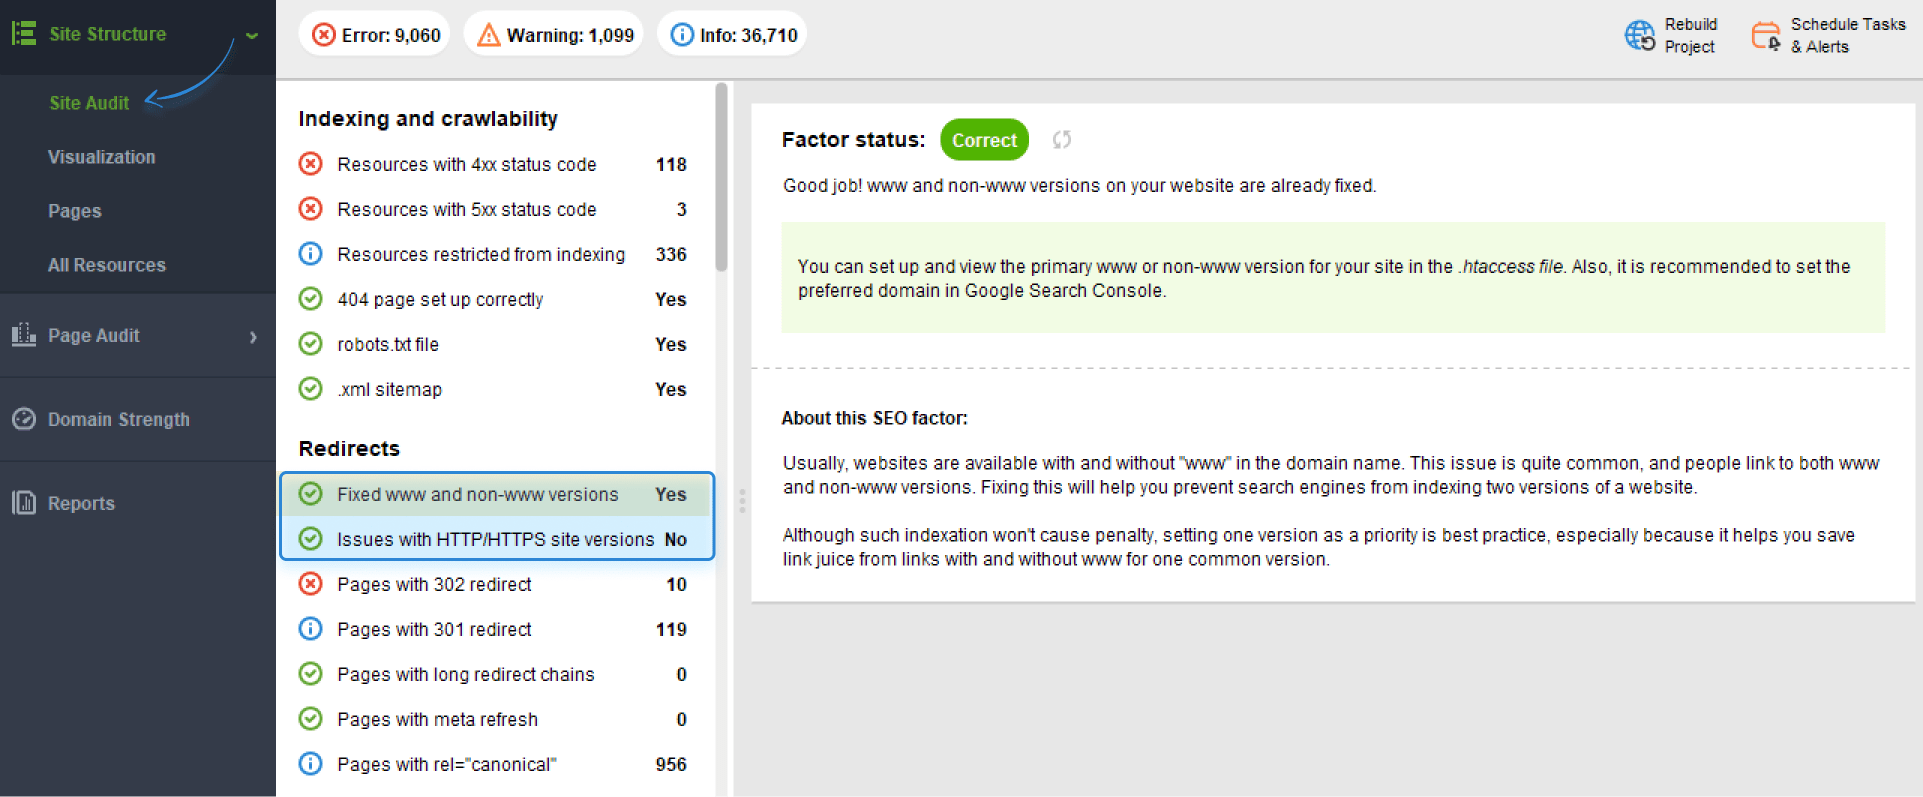The width and height of the screenshot is (1923, 797).
Task: Click the Site Structure list icon
Action: coord(24,33)
